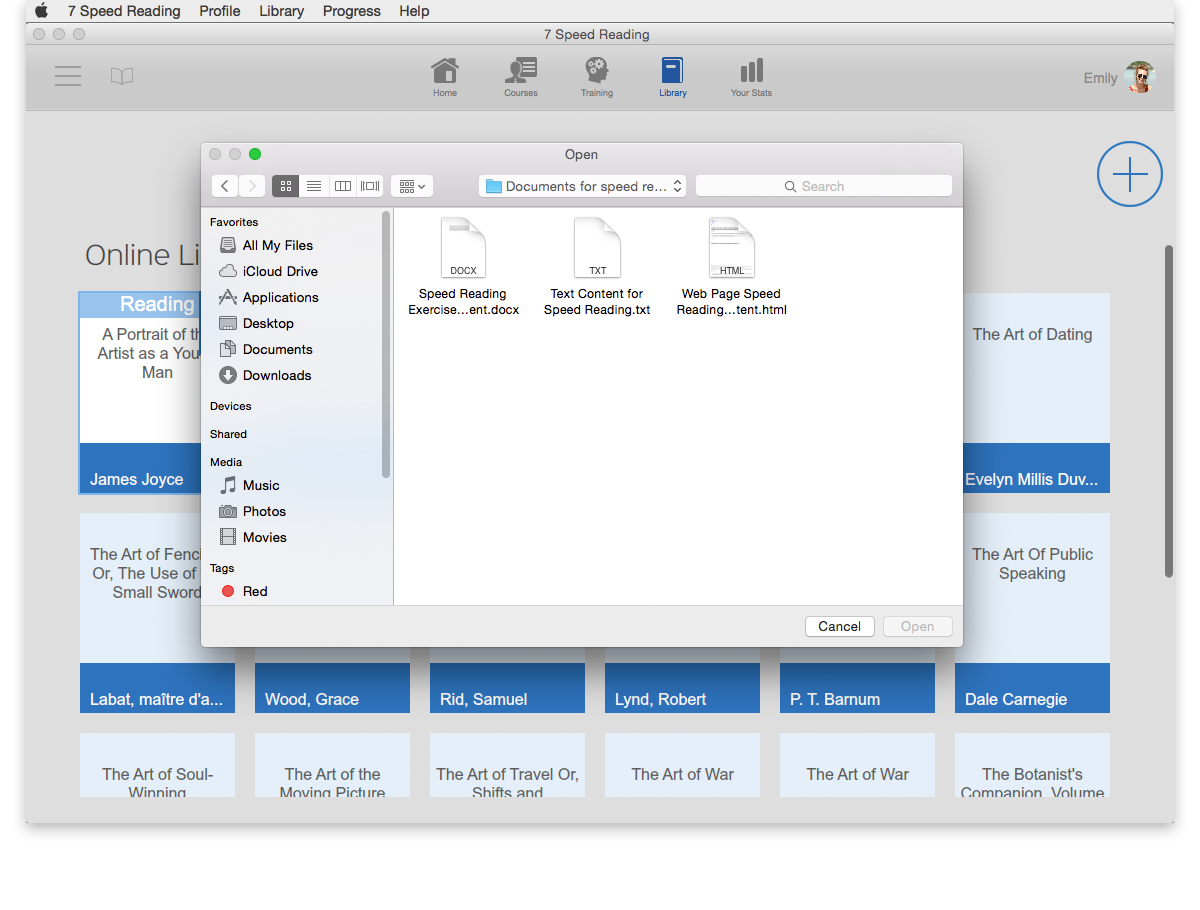1200x910 pixels.
Task: Open the hamburger menu icon
Action: click(x=68, y=76)
